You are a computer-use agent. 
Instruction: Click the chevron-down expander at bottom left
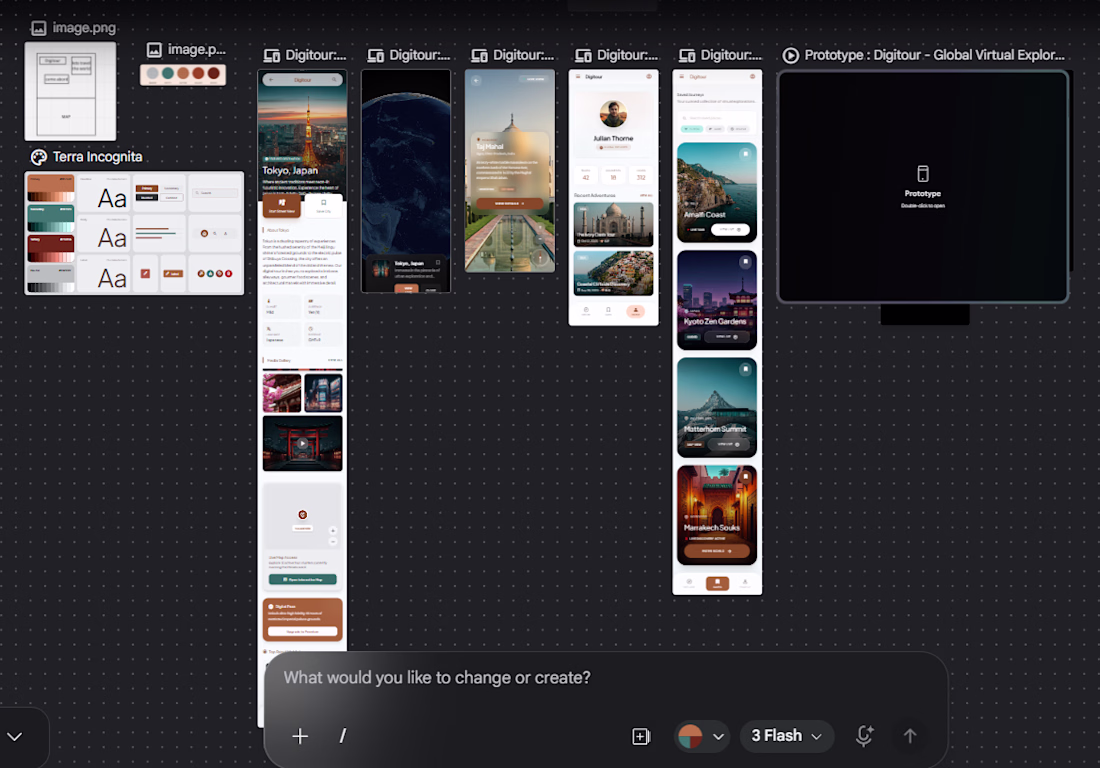15,736
